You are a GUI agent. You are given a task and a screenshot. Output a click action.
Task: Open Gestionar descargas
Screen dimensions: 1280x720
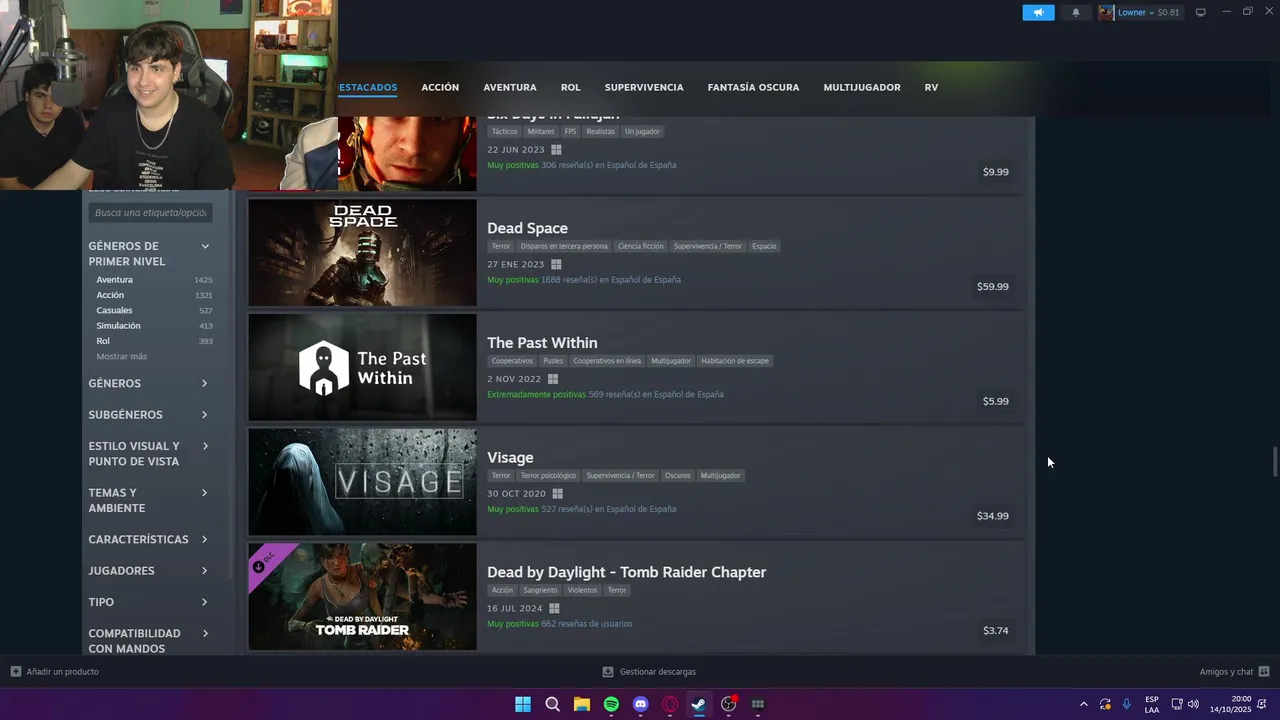[649, 672]
